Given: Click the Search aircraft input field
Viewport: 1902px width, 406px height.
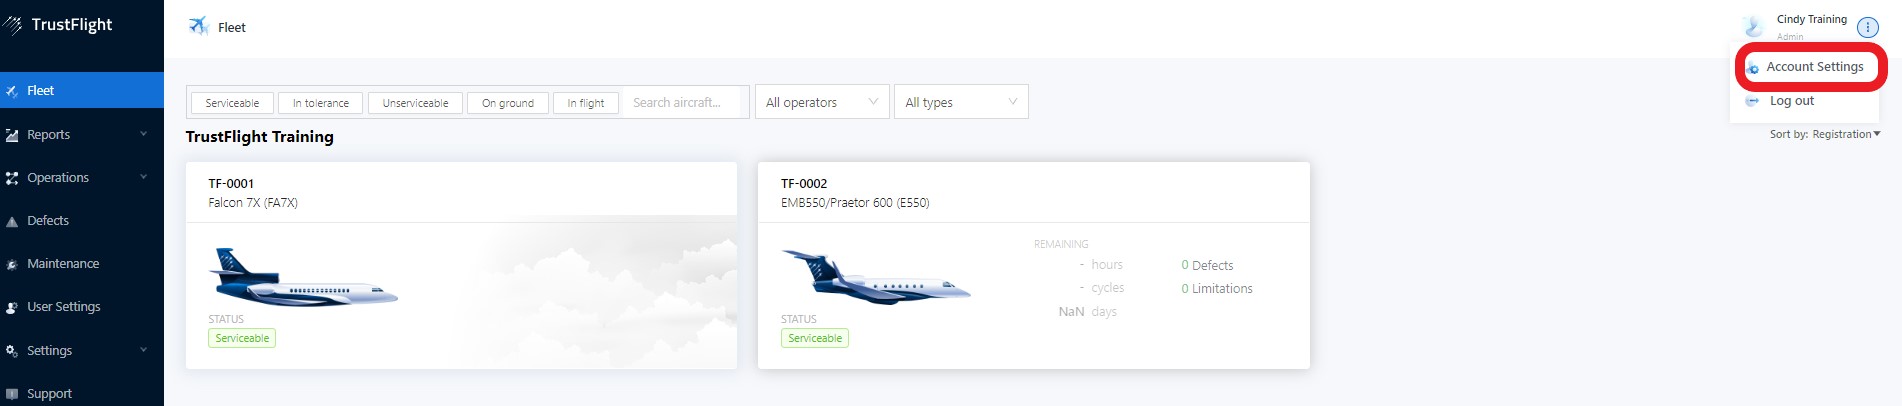Looking at the screenshot, I should 684,102.
